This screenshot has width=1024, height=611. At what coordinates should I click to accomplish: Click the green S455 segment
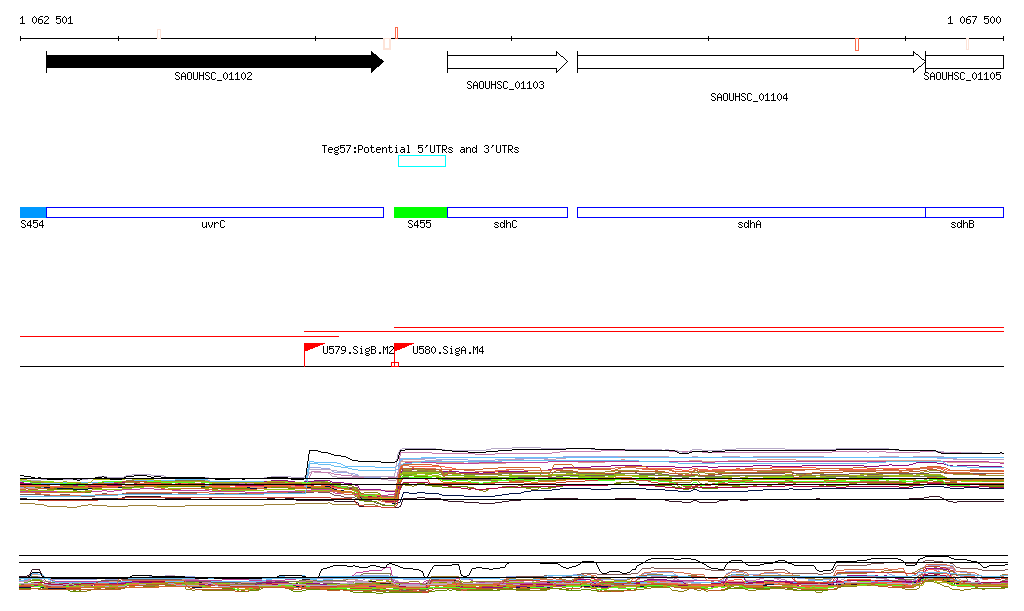[x=420, y=212]
